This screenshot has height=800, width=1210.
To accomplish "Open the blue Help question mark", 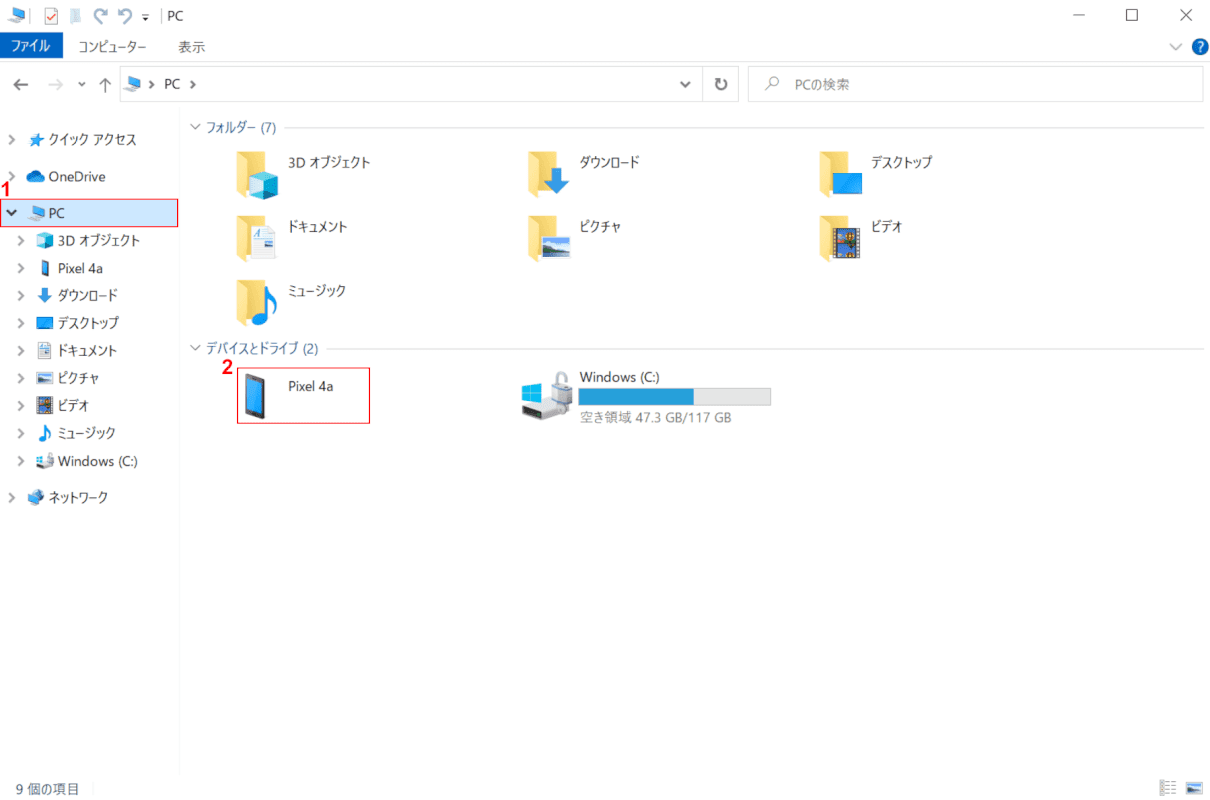I will 1200,46.
